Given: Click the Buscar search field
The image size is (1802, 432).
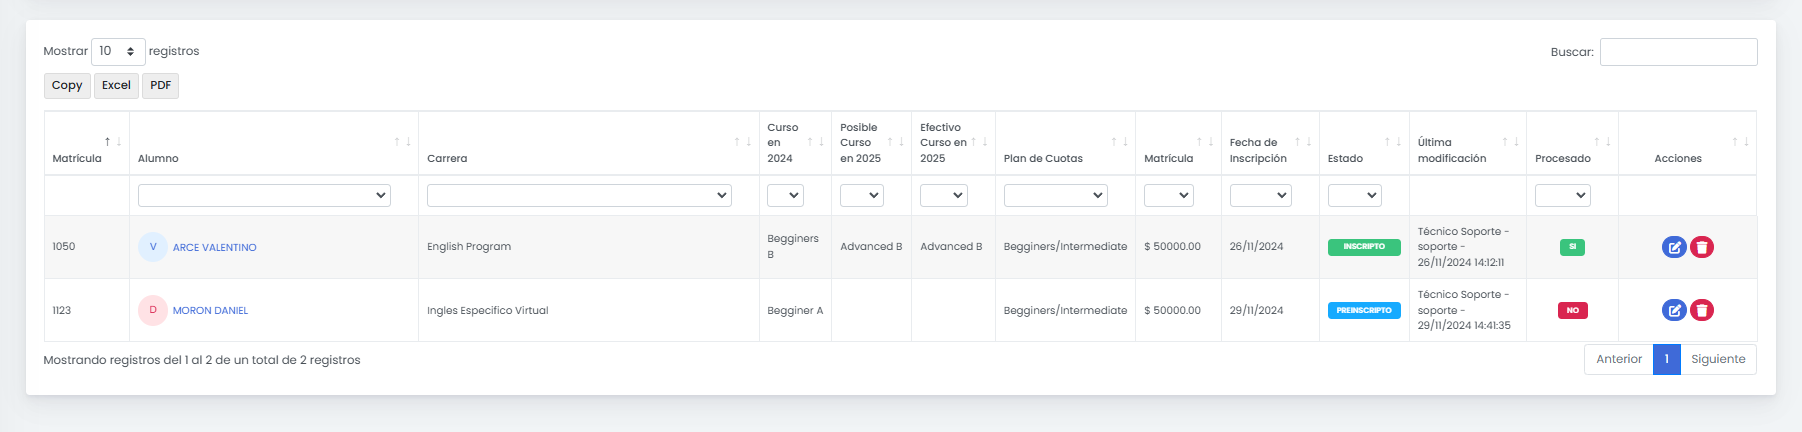Looking at the screenshot, I should click(x=1678, y=52).
